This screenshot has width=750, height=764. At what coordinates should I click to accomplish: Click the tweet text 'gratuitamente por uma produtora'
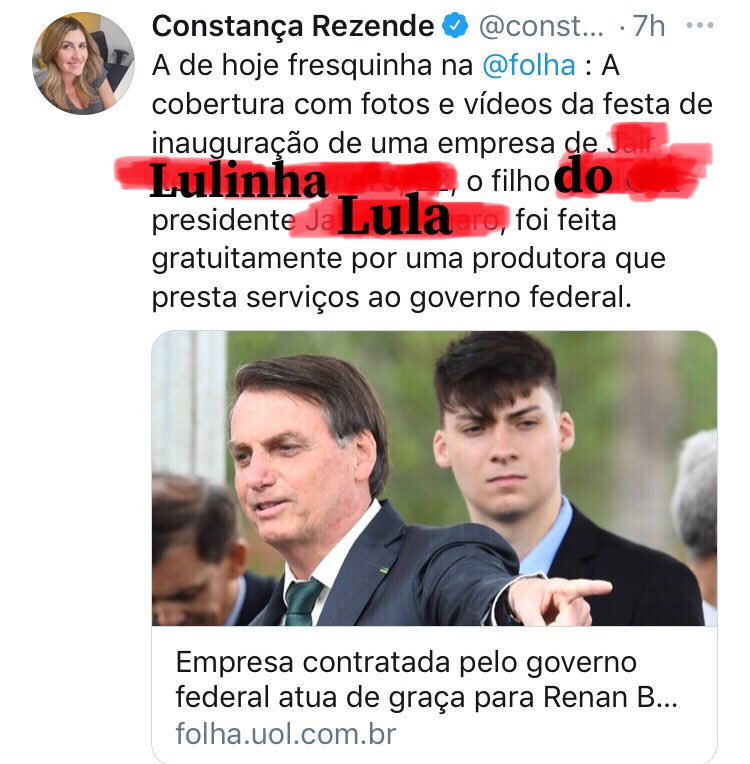379,259
